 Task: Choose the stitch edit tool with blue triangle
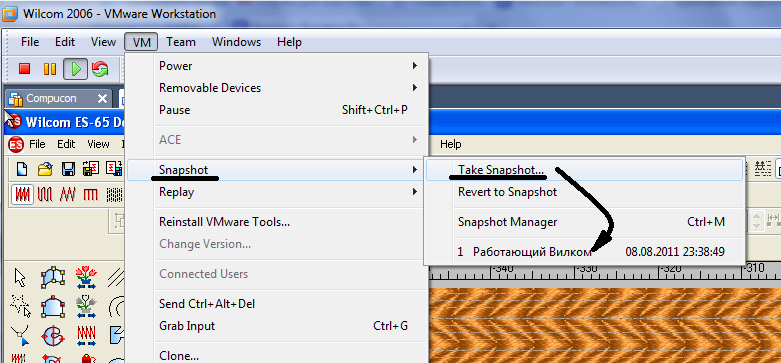20,336
